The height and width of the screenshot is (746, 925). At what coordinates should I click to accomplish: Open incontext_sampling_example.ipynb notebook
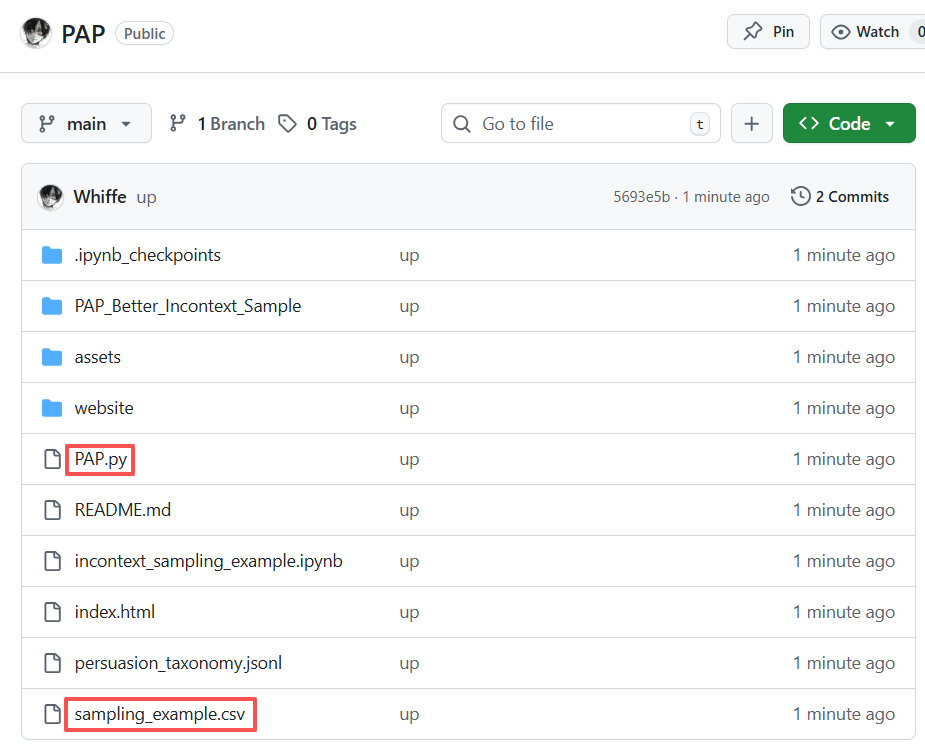[208, 561]
